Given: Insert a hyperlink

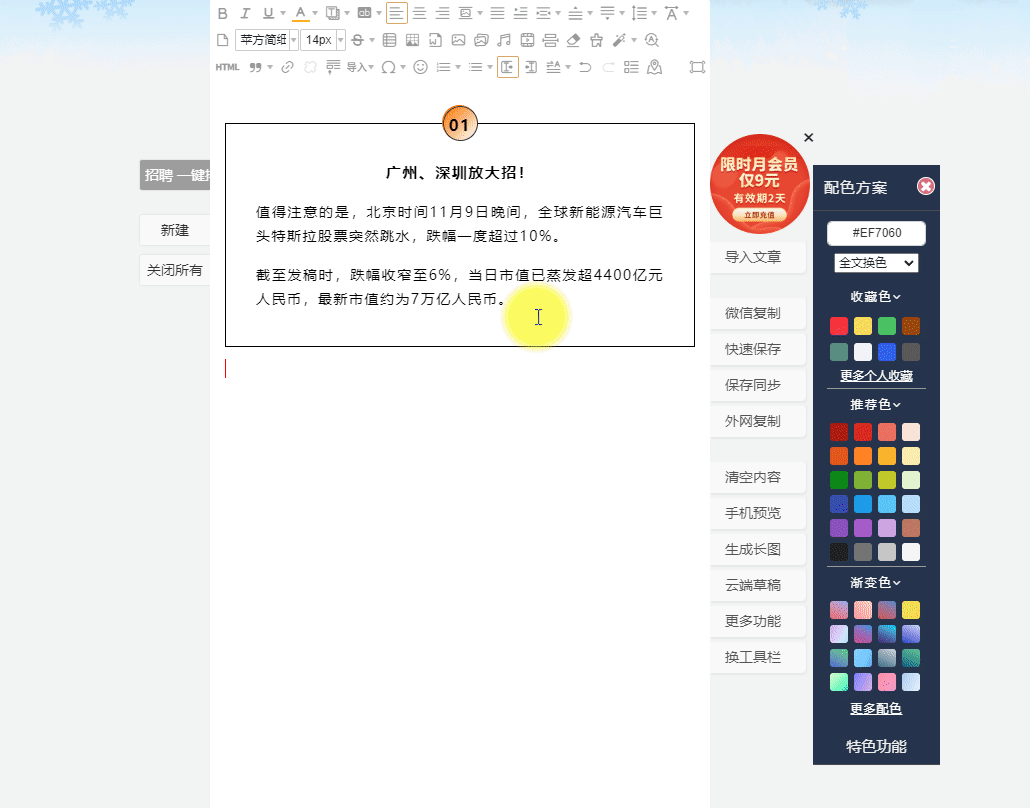Looking at the screenshot, I should pos(287,67).
